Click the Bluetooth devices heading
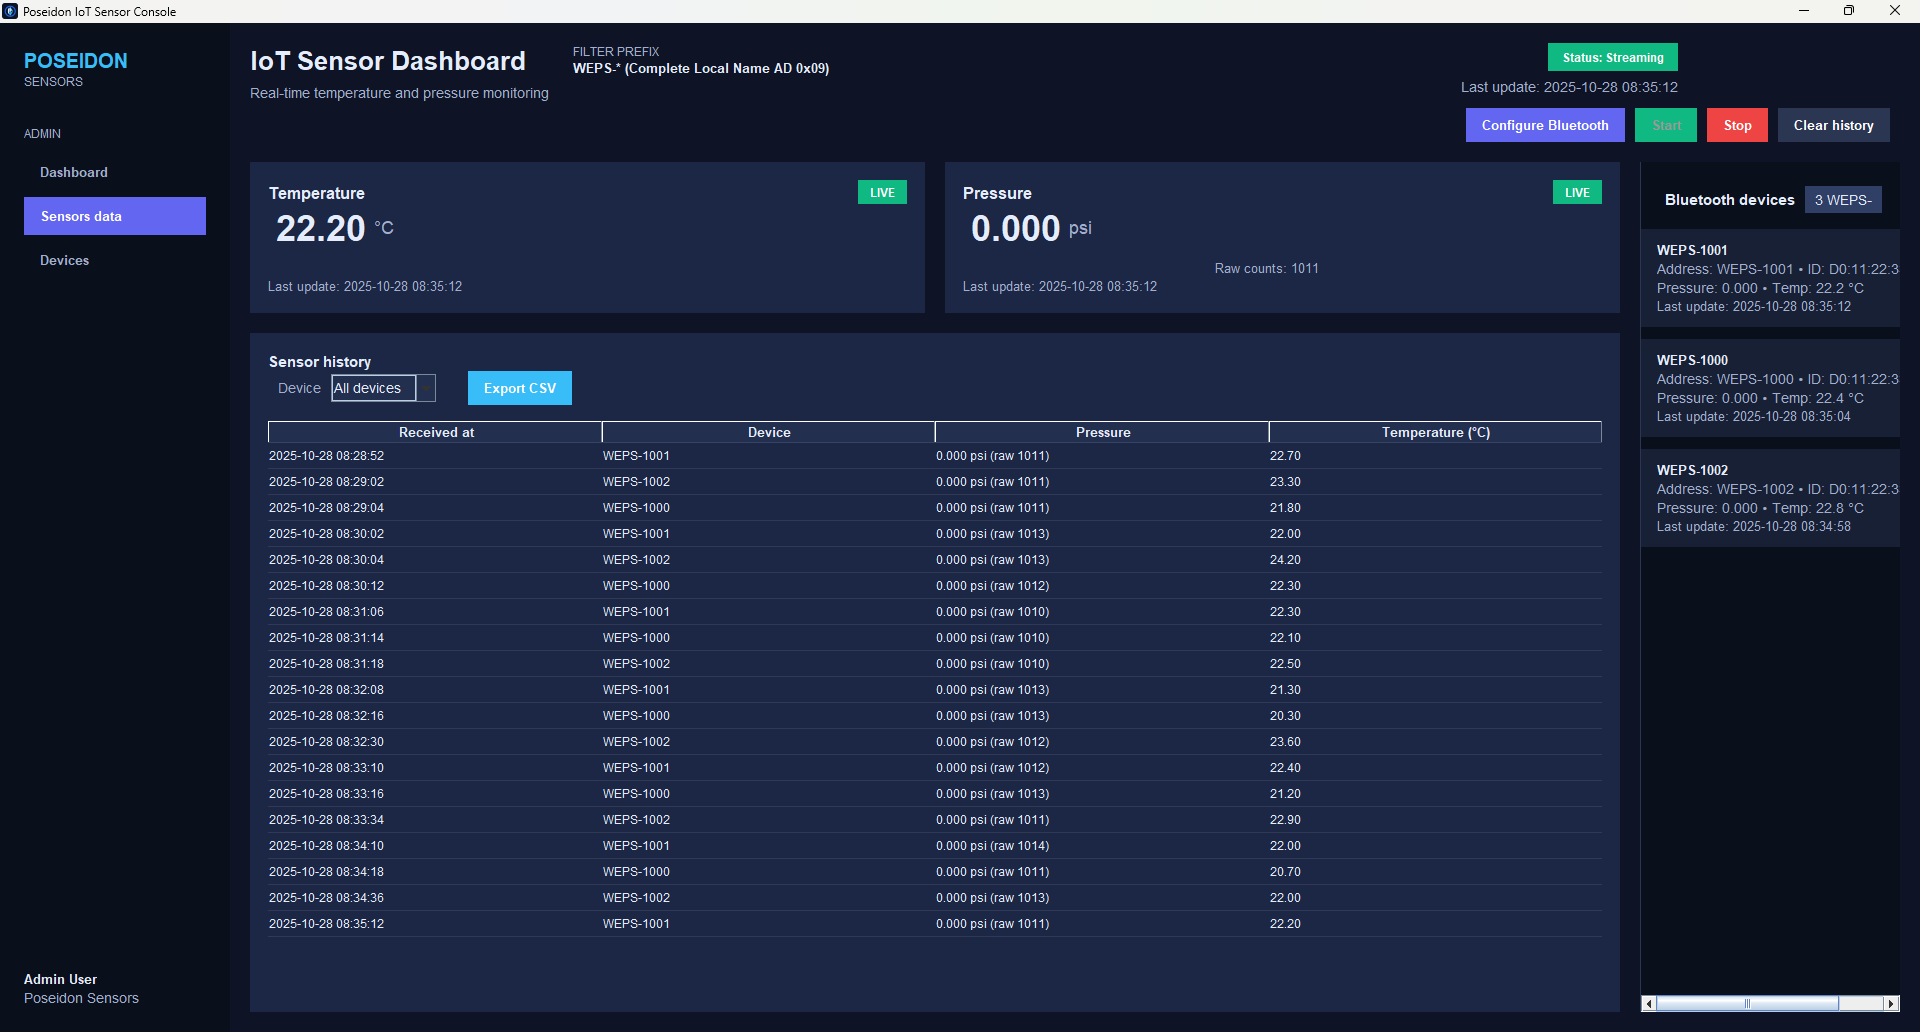 [x=1729, y=200]
